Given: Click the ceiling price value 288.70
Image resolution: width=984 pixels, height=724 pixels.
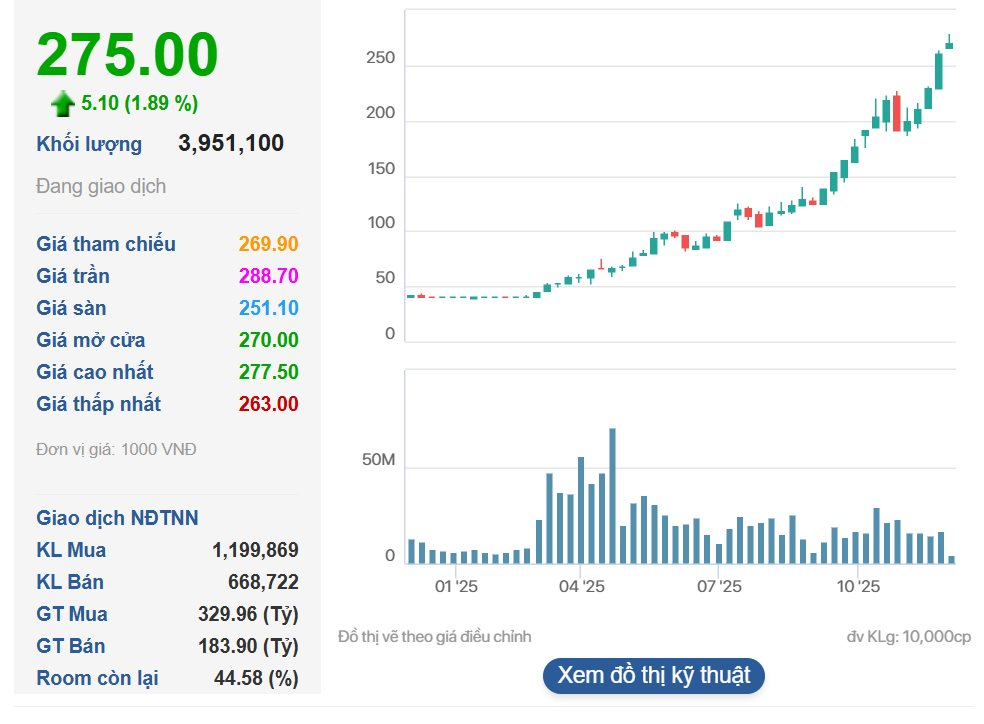Looking at the screenshot, I should 268,276.
